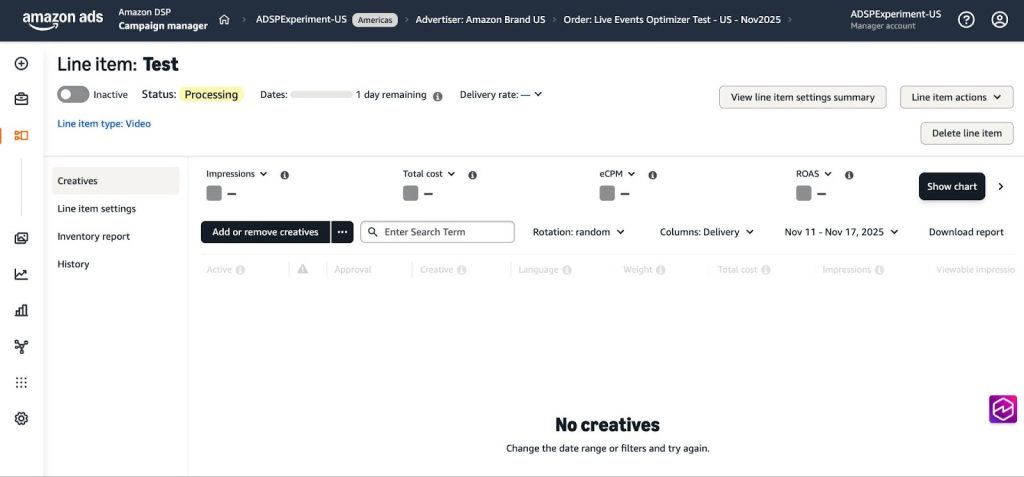Click info icon beside eCPM metric
The width and height of the screenshot is (1024, 477).
(x=652, y=175)
